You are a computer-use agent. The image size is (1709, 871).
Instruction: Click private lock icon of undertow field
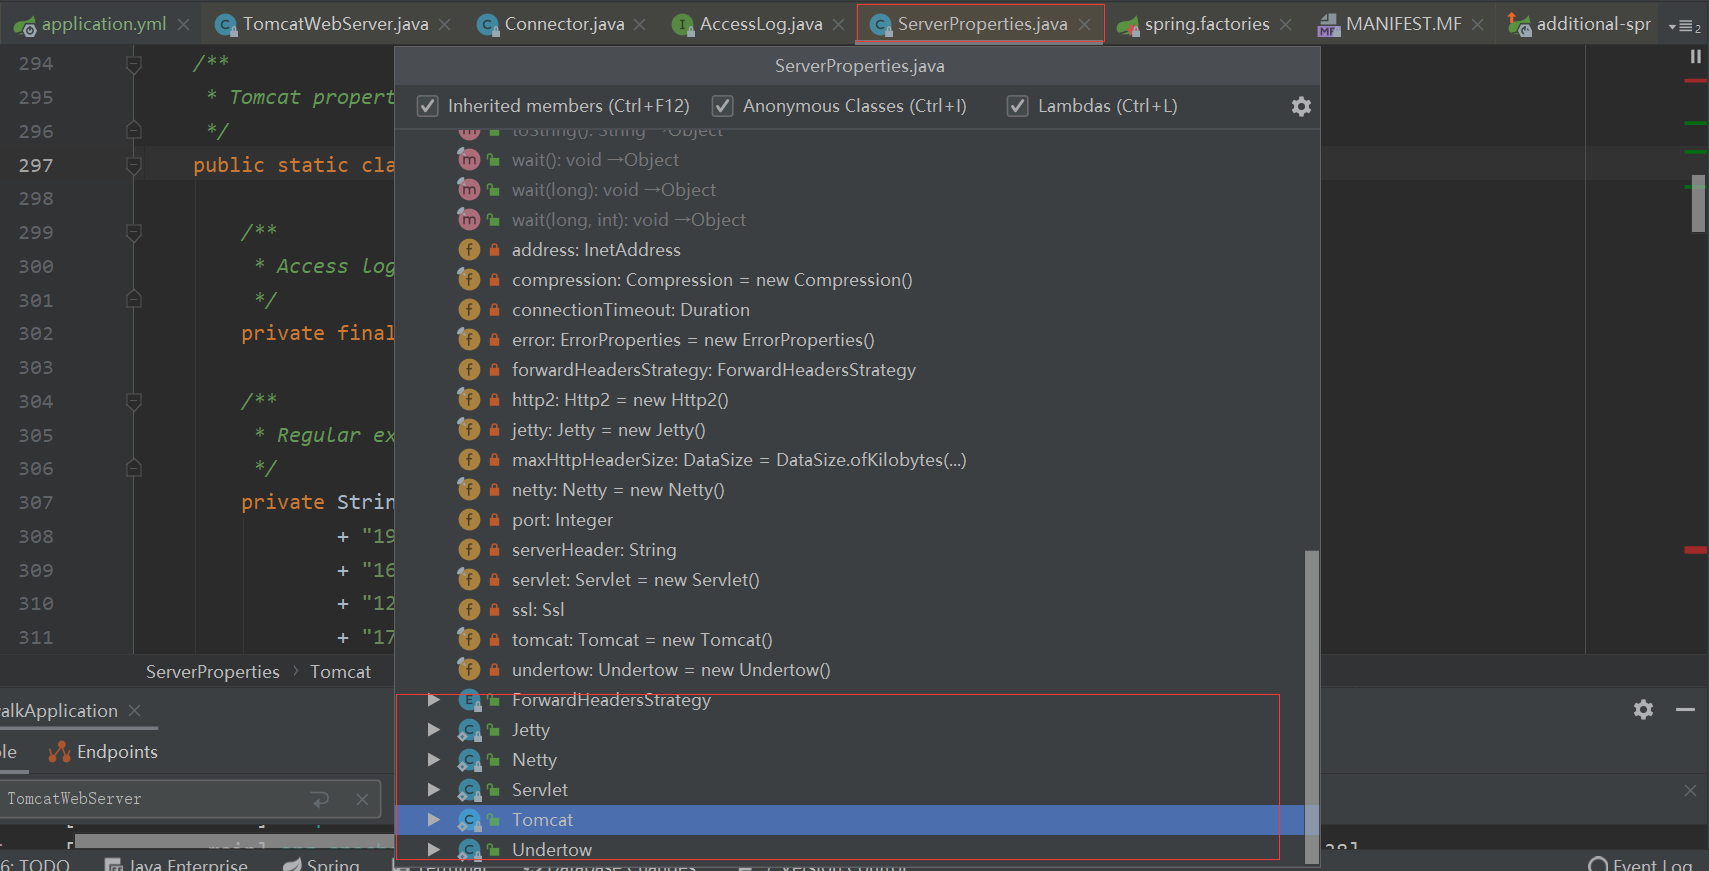pyautogui.click(x=494, y=670)
